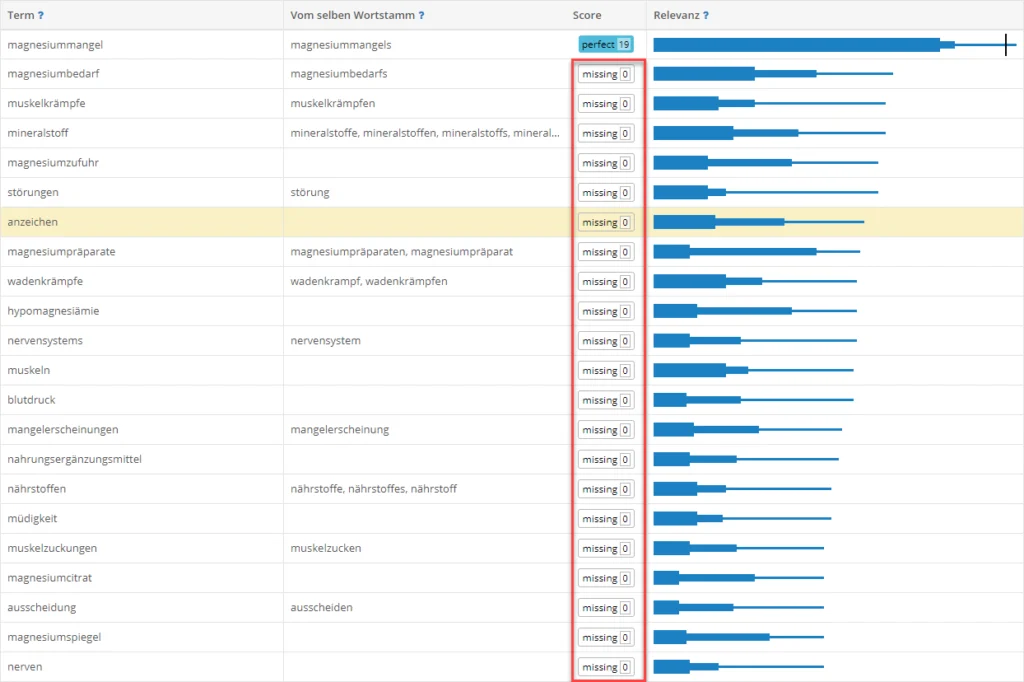Open the nahrungsergänzungsmittel term
Viewport: 1024px width, 682px height.
74,460
